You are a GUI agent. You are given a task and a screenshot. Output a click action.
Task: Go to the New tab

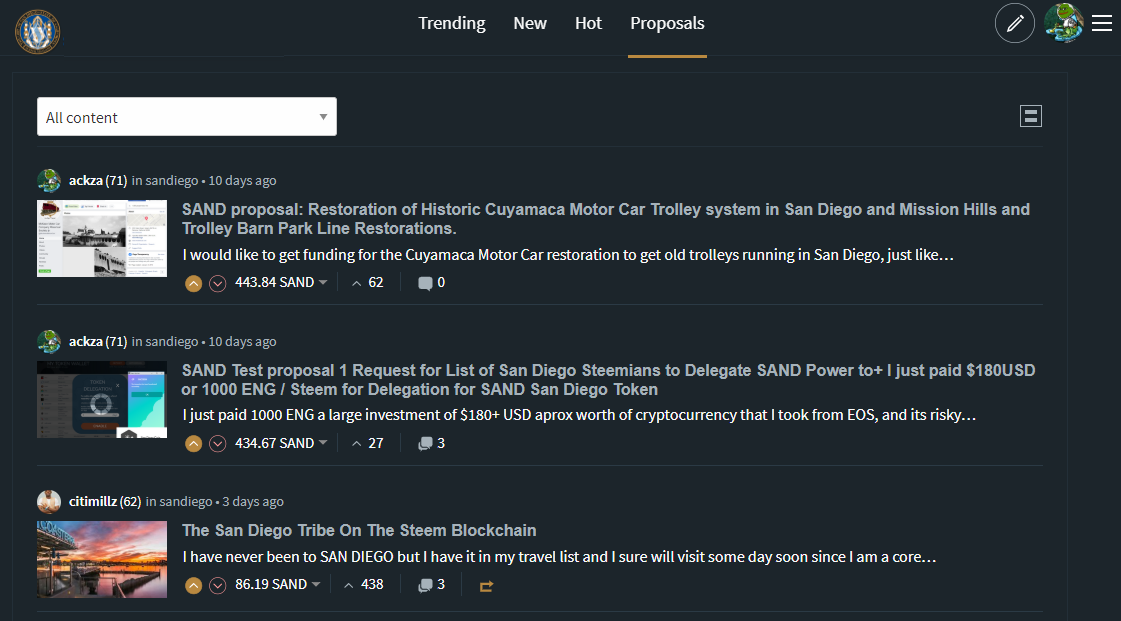tap(530, 24)
